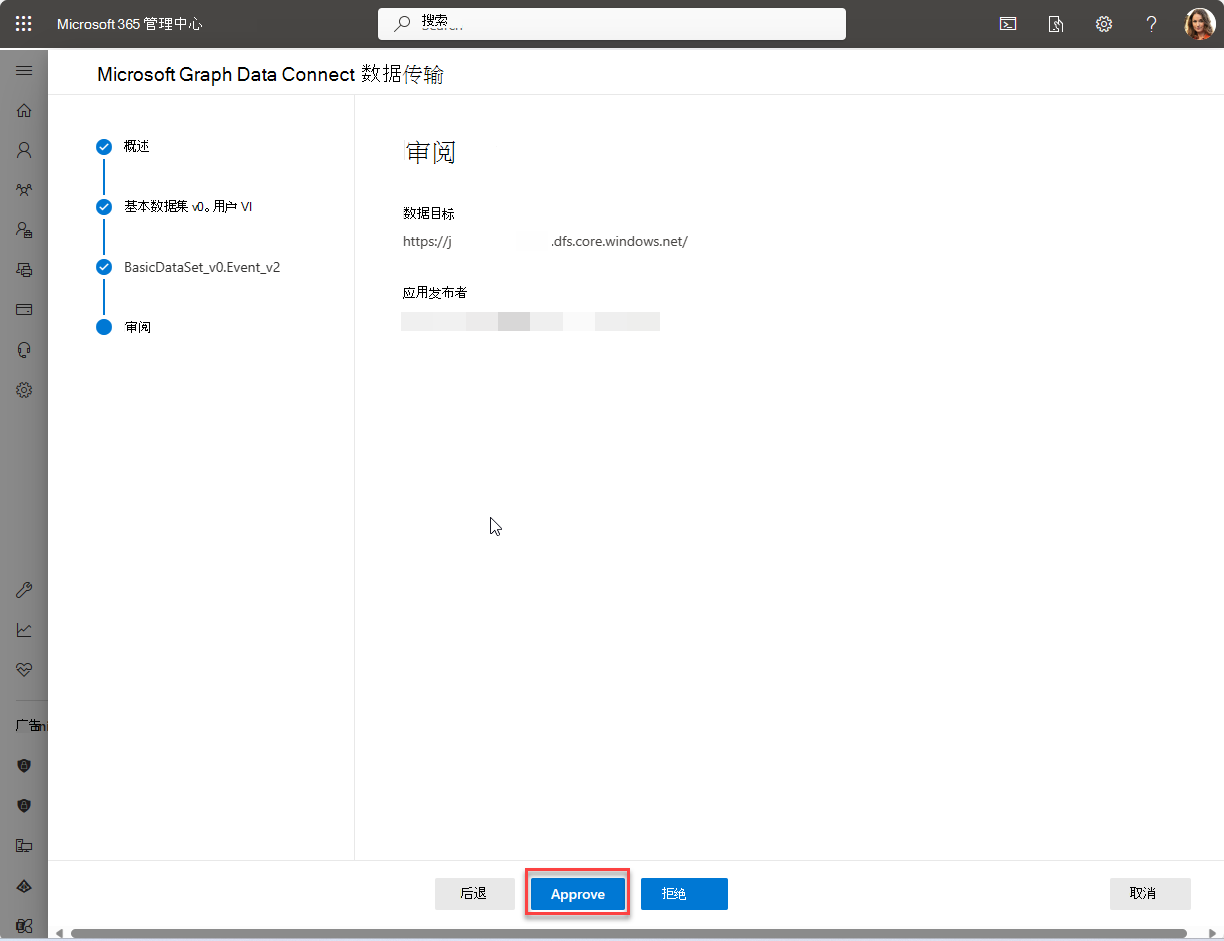Expand the hamburger navigation menu
Screen dimensions: 1224x941
tap(24, 71)
